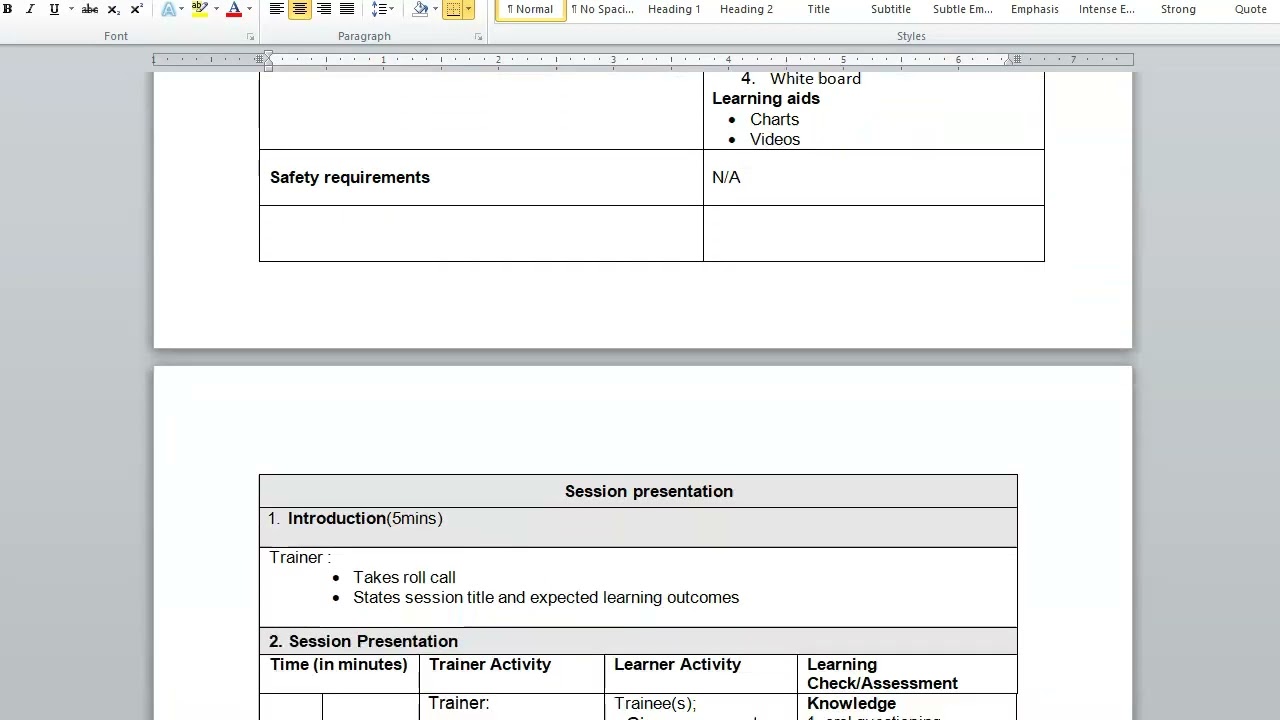Apply the Heading 1 style
This screenshot has width=1280, height=720.
[x=674, y=10]
